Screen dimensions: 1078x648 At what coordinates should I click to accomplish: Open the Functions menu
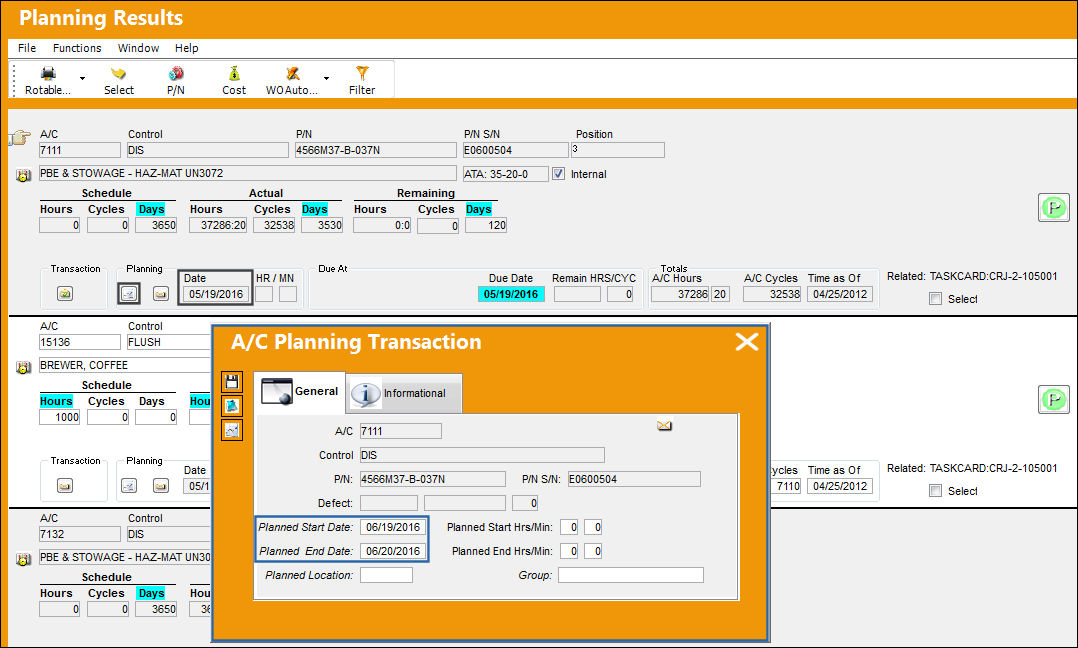point(77,48)
